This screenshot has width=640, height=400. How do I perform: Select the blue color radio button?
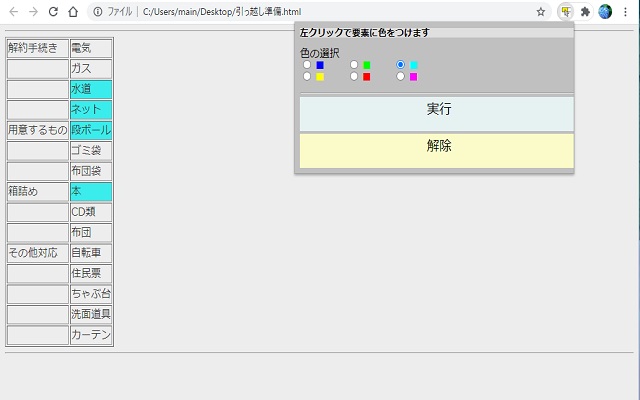(307, 64)
